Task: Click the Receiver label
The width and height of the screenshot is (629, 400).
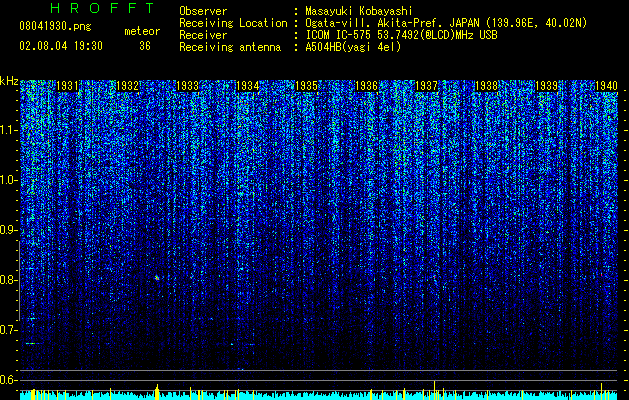Action: pyautogui.click(x=203, y=35)
